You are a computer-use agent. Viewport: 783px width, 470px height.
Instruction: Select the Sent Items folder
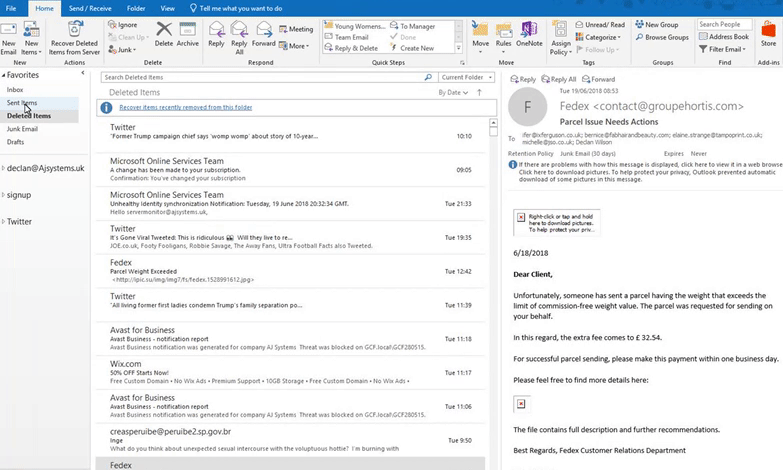(x=22, y=103)
